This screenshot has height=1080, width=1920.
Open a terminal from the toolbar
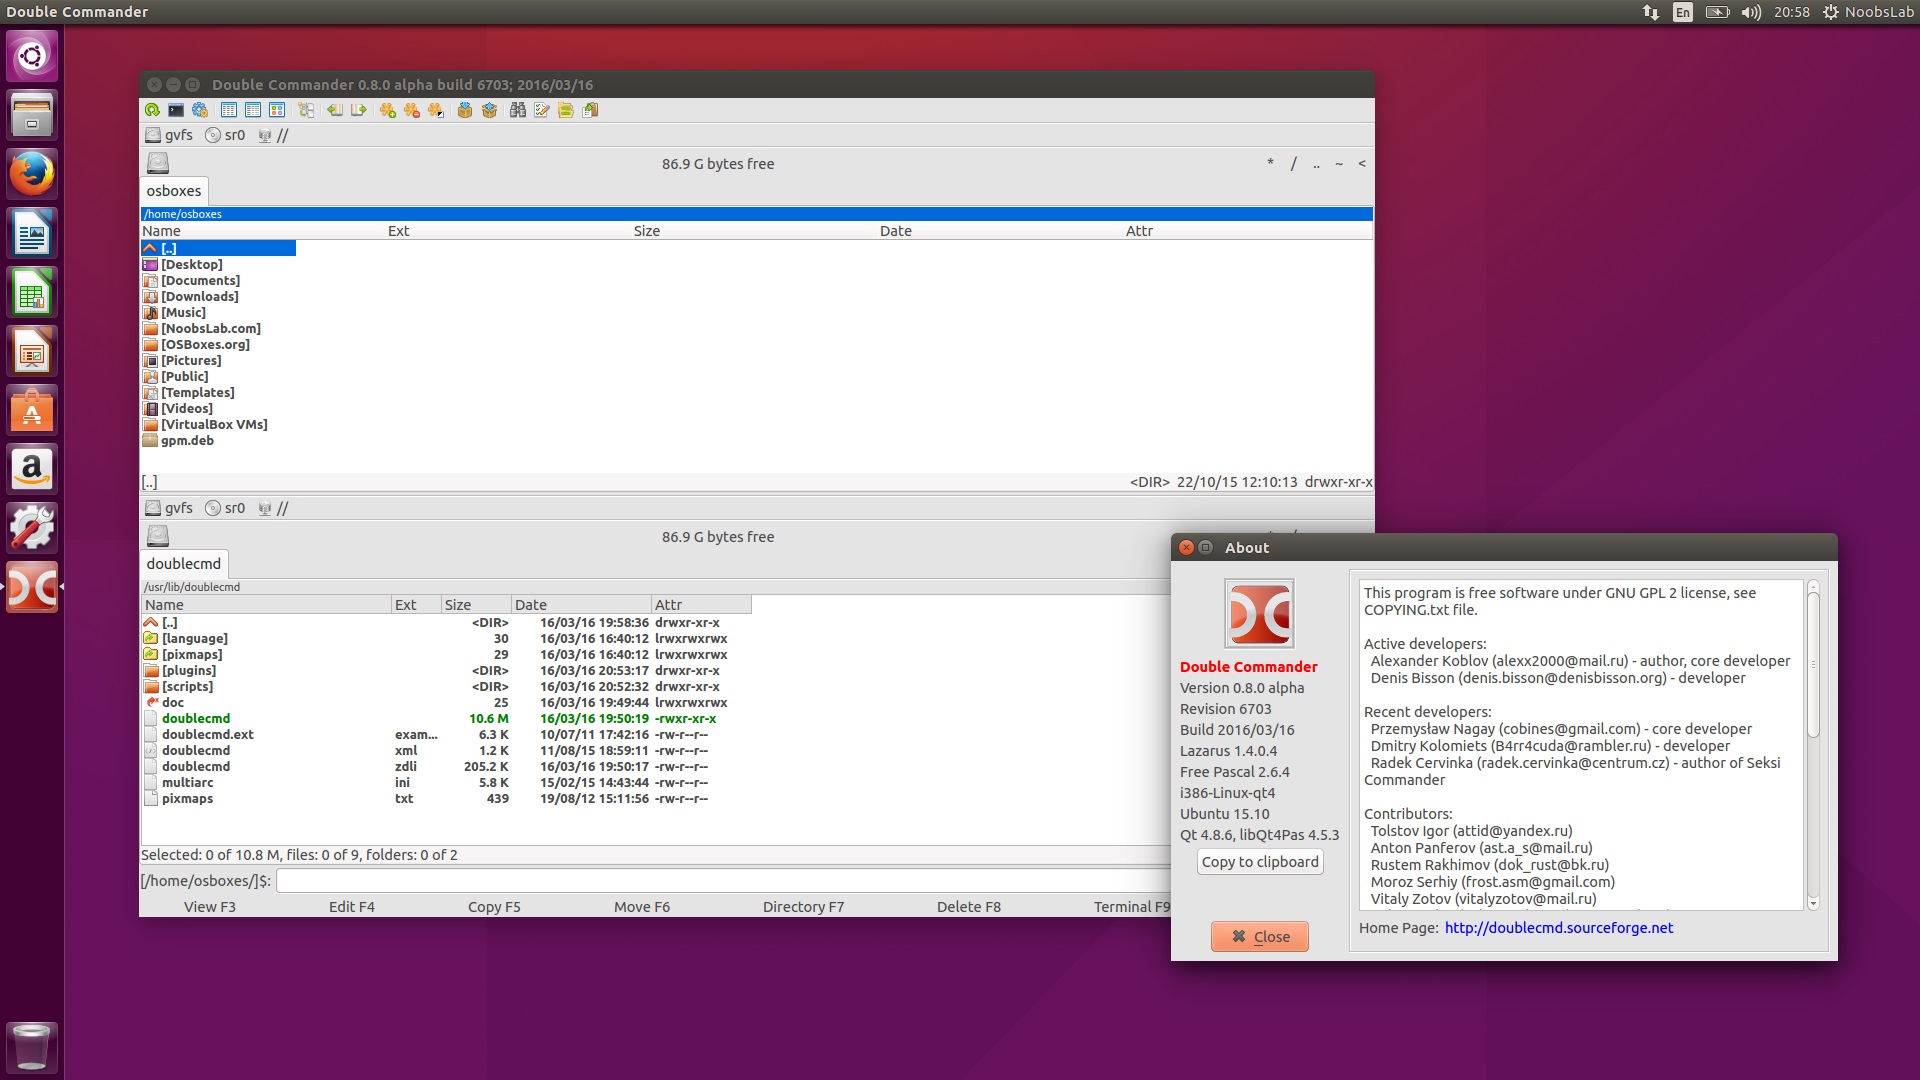click(175, 111)
